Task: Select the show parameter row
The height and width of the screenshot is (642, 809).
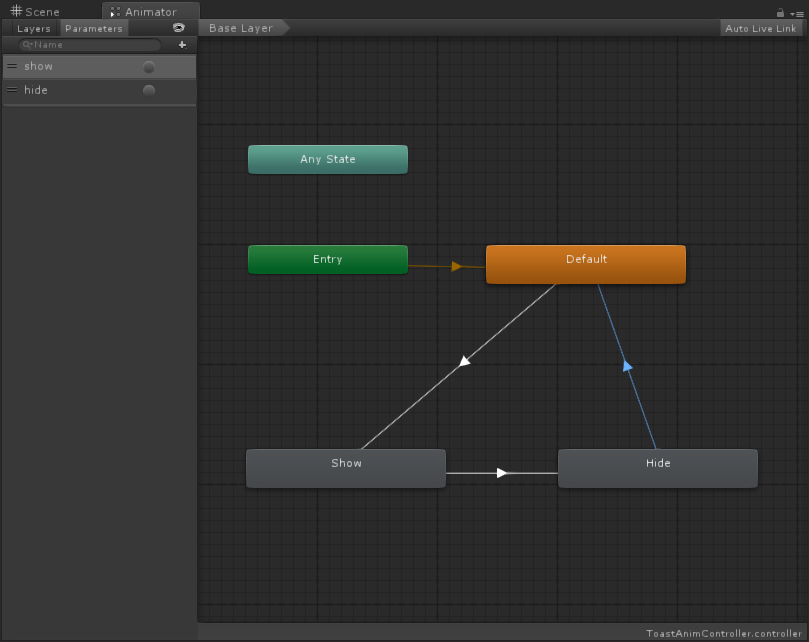Action: (99, 67)
